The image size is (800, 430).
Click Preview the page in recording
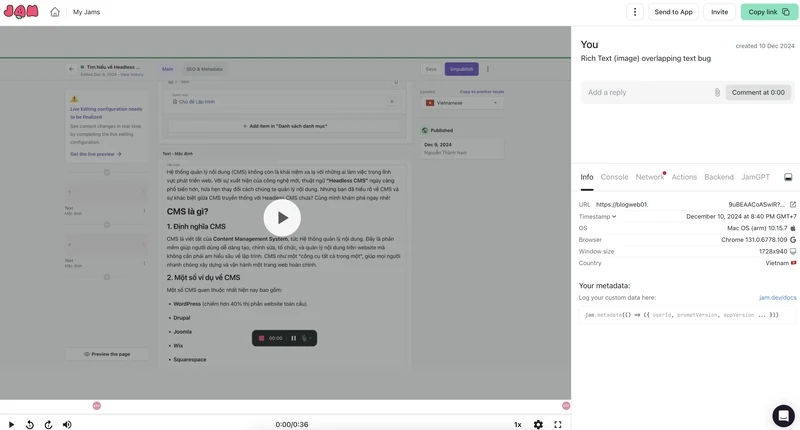[107, 354]
